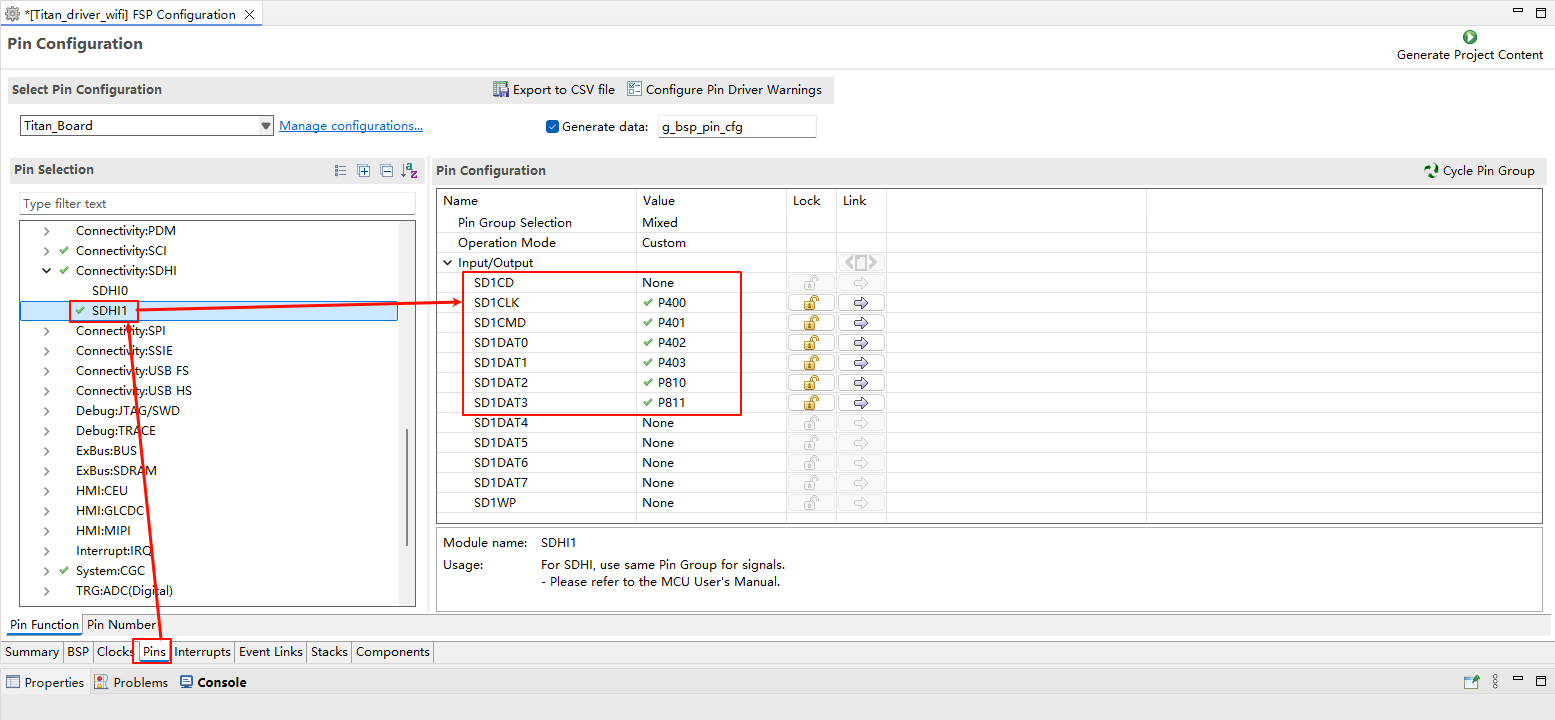This screenshot has height=720, width=1555.
Task: Click the link arrow for SD1DAT3
Action: click(x=861, y=403)
